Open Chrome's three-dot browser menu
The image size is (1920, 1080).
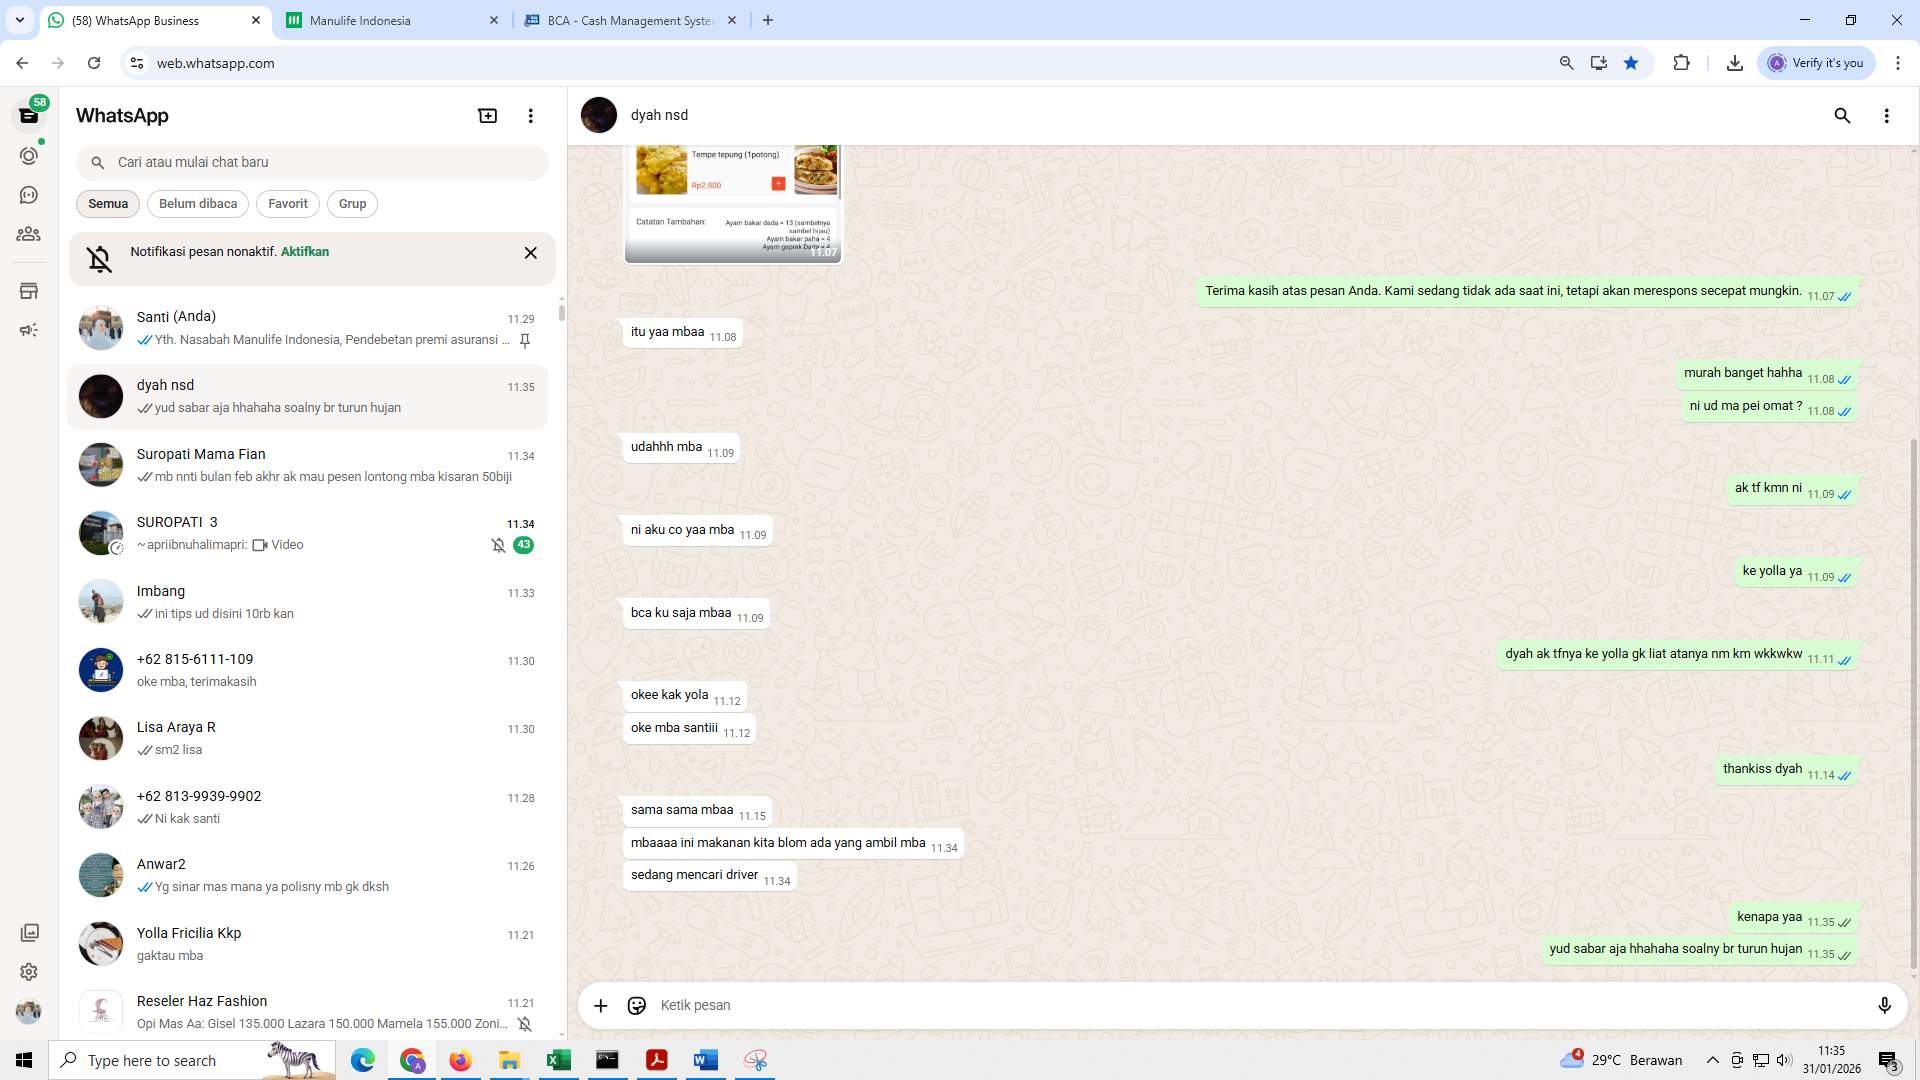[1899, 62]
